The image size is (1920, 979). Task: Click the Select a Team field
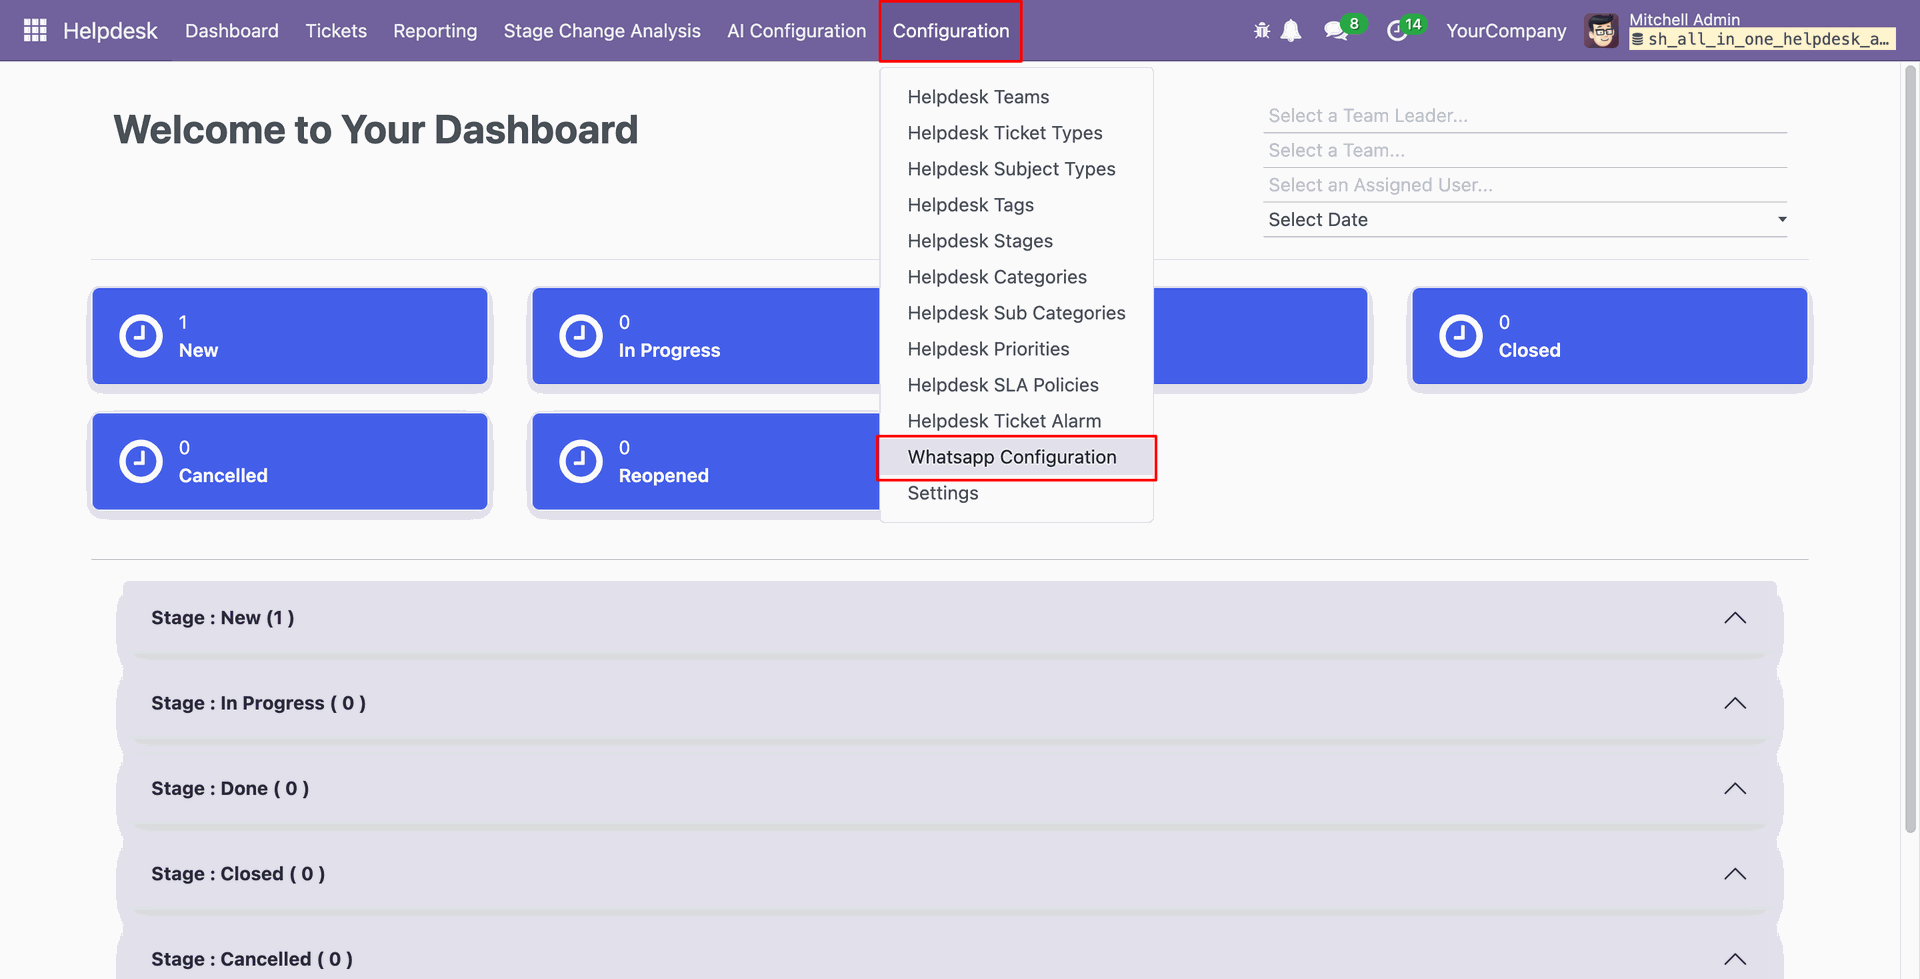pyautogui.click(x=1525, y=151)
